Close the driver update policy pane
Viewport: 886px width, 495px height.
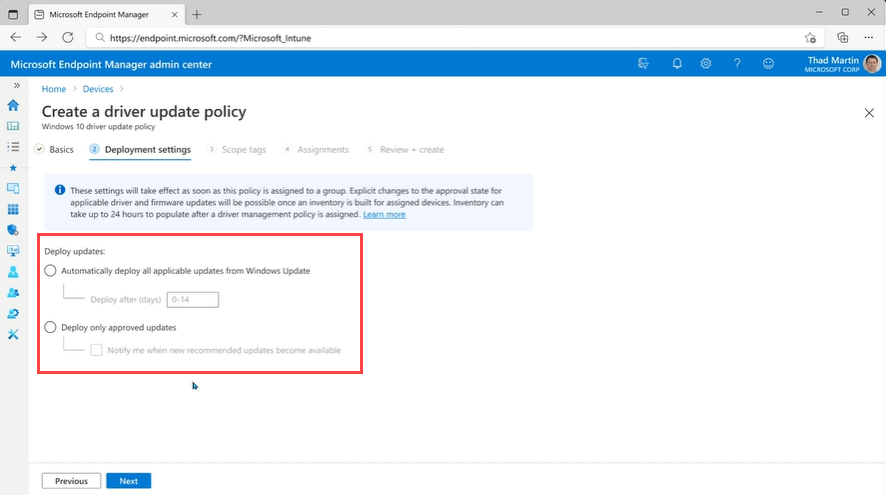pyautogui.click(x=869, y=113)
